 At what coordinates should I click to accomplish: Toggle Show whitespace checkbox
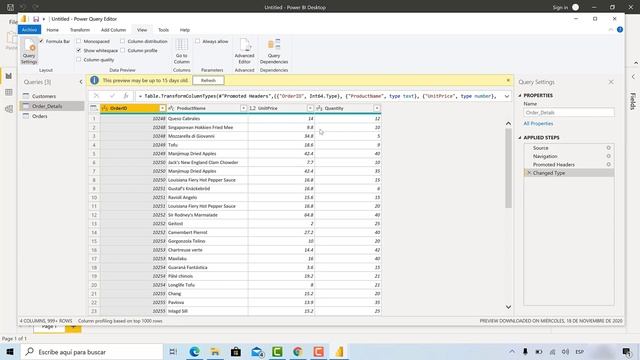(x=78, y=50)
